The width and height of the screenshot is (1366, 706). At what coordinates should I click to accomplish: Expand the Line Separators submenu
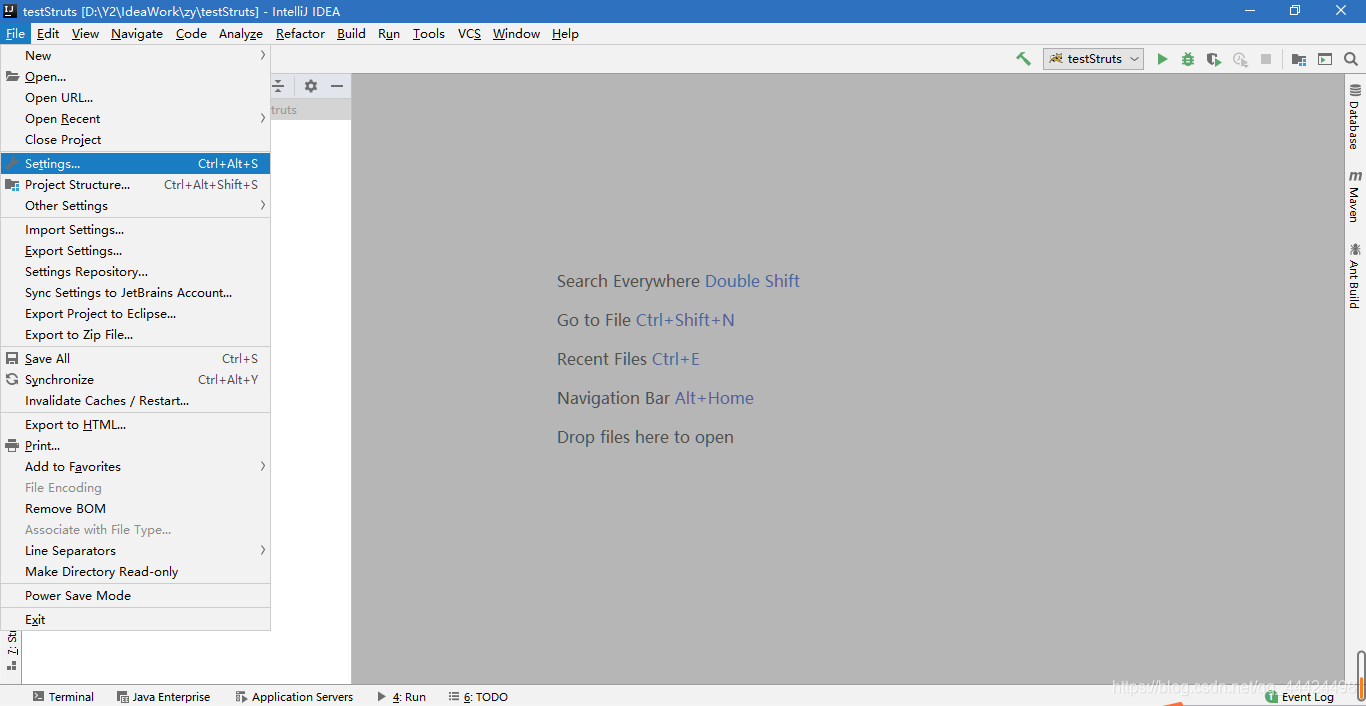[x=135, y=551]
